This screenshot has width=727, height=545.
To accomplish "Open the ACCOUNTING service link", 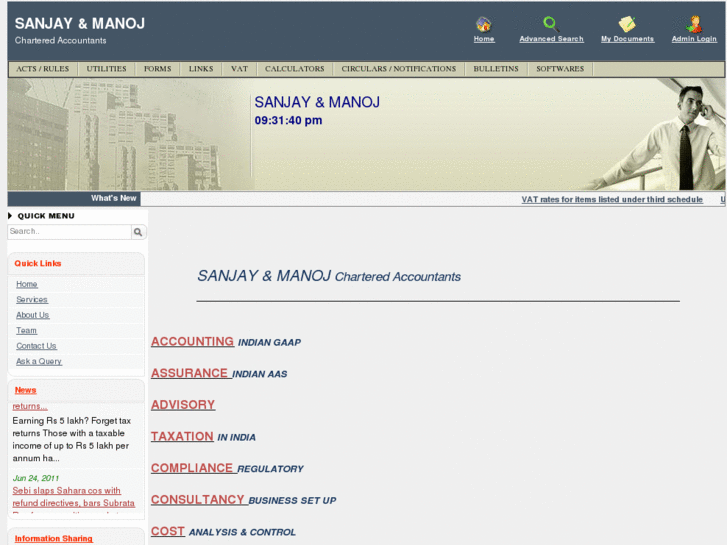I will click(192, 341).
